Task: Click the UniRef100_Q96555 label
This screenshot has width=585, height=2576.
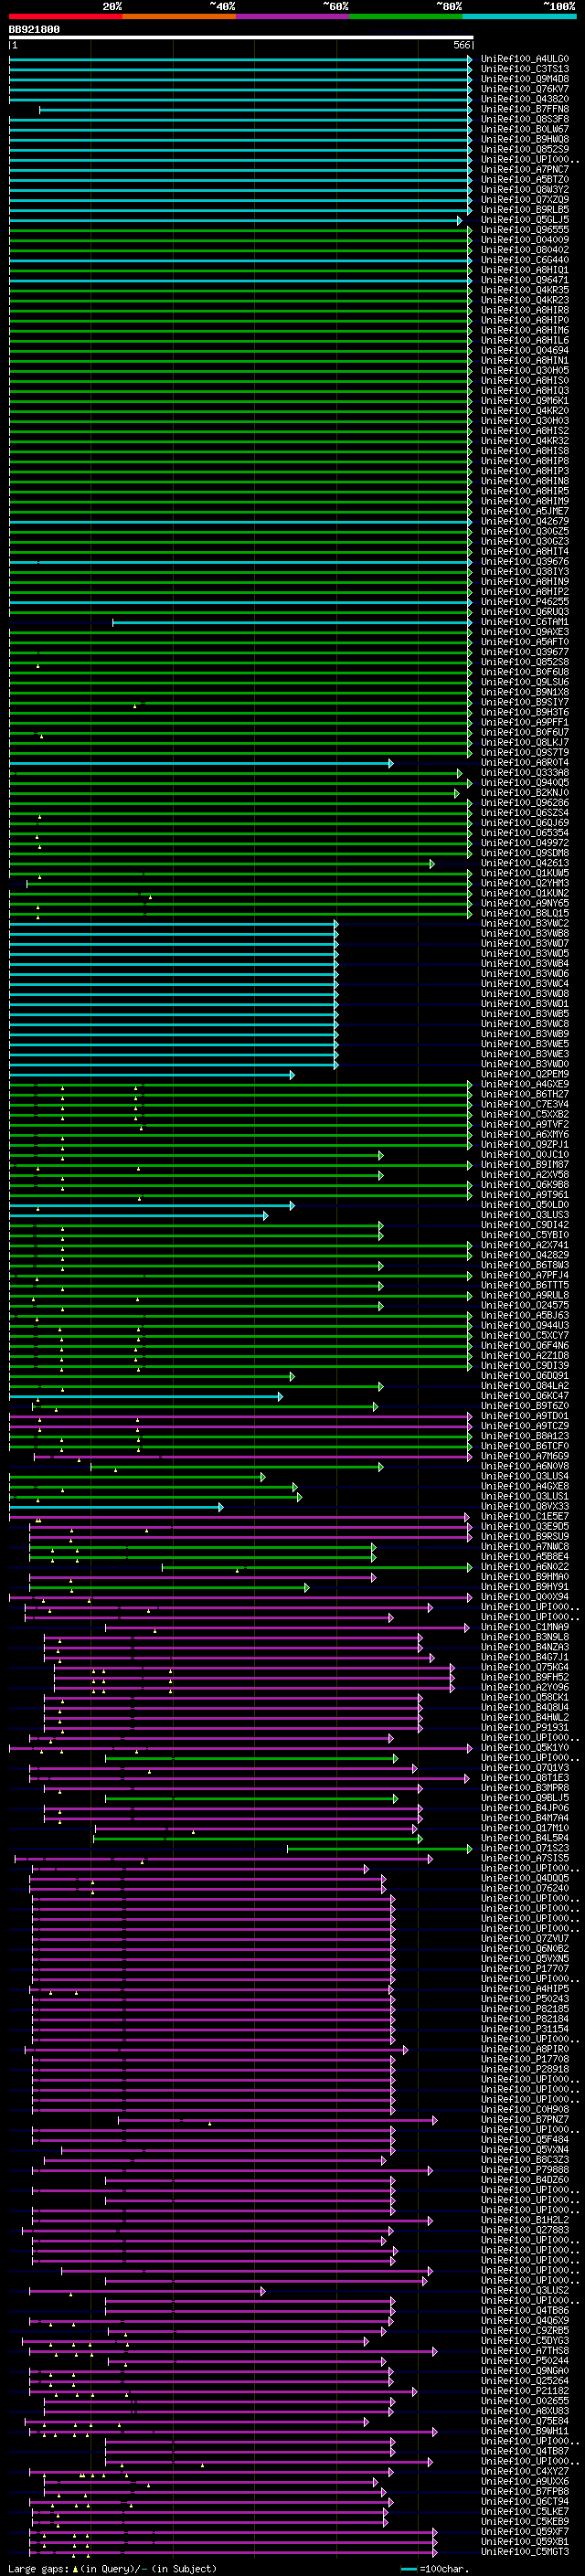Action: 525,230
